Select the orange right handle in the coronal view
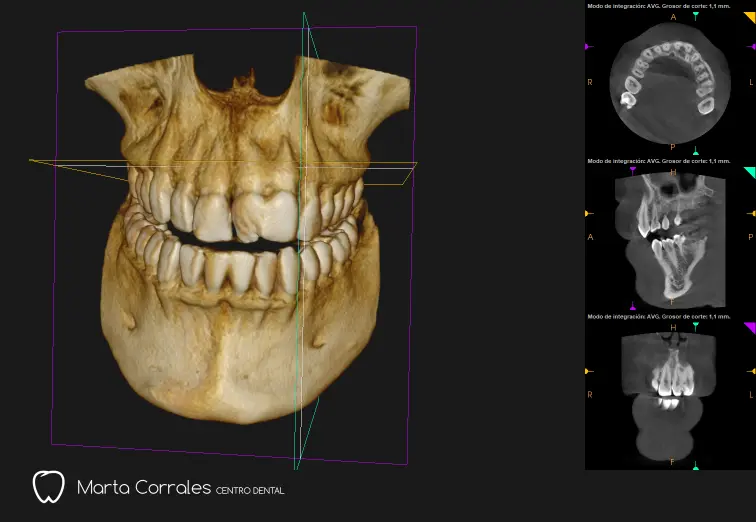The width and height of the screenshot is (756, 522). coord(752,371)
